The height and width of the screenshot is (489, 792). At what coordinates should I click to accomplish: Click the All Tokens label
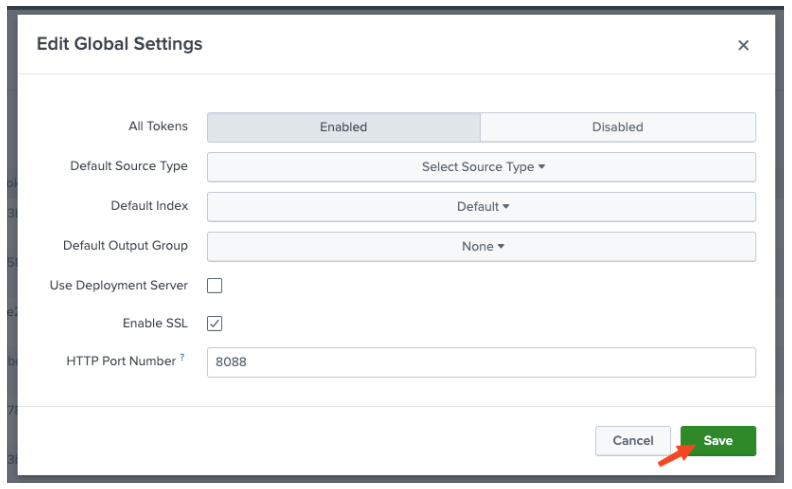(x=158, y=127)
